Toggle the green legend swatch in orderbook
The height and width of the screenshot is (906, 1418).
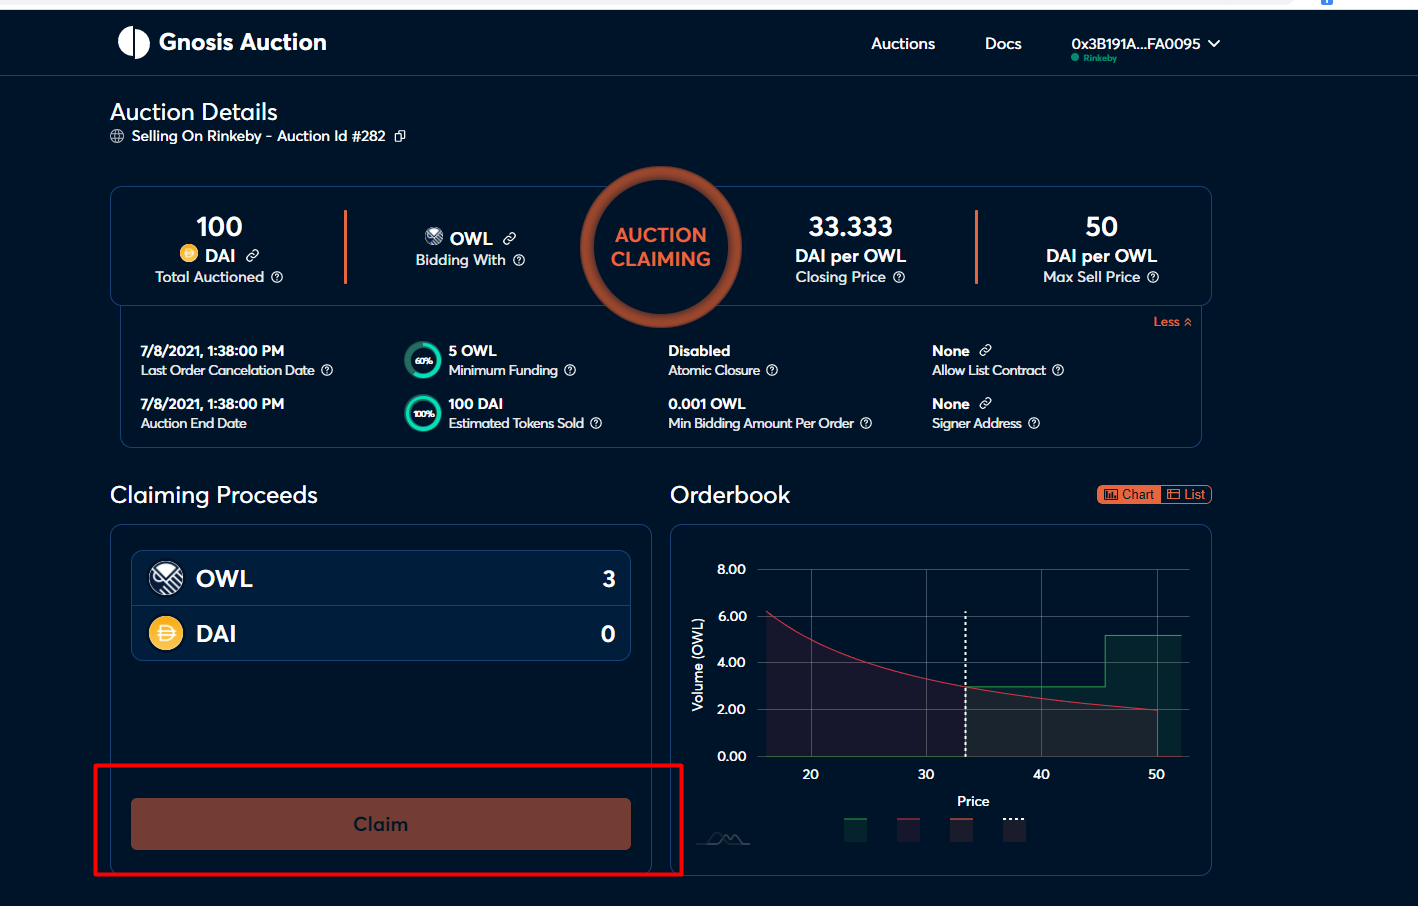pos(855,829)
